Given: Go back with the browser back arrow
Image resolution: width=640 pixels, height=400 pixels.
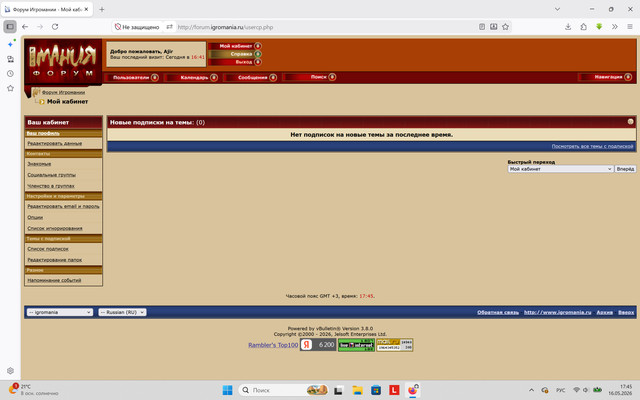Looking at the screenshot, I should pos(25,27).
